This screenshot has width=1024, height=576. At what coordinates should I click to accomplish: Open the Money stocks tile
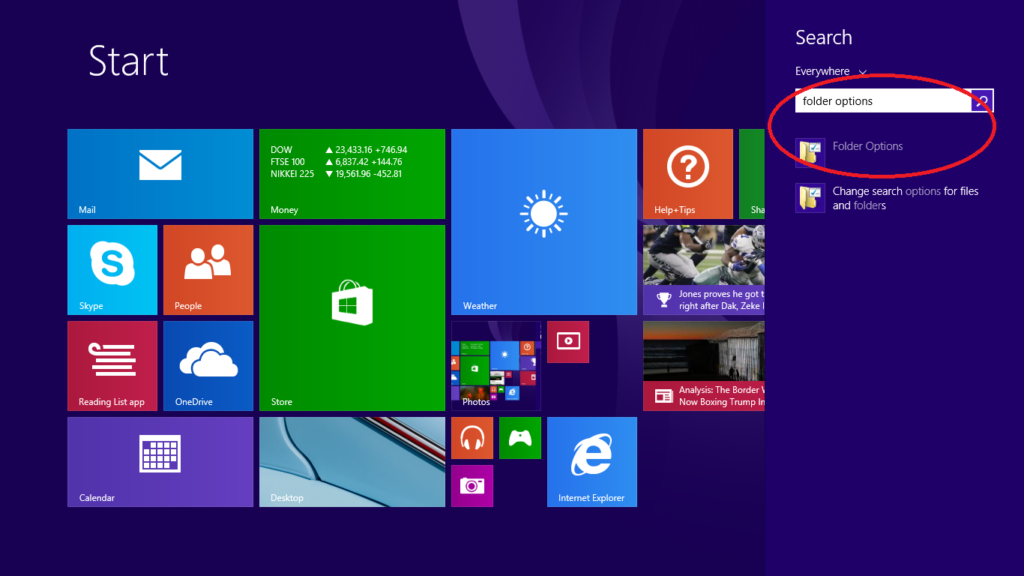pyautogui.click(x=352, y=174)
